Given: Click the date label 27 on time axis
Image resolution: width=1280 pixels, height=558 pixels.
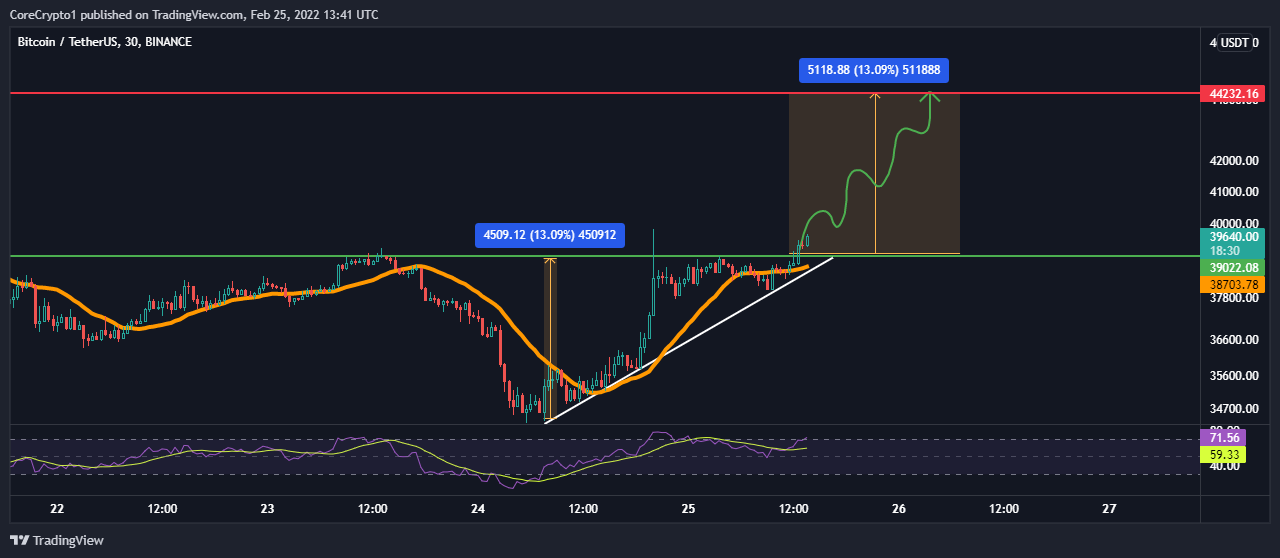Looking at the screenshot, I should (1109, 509).
